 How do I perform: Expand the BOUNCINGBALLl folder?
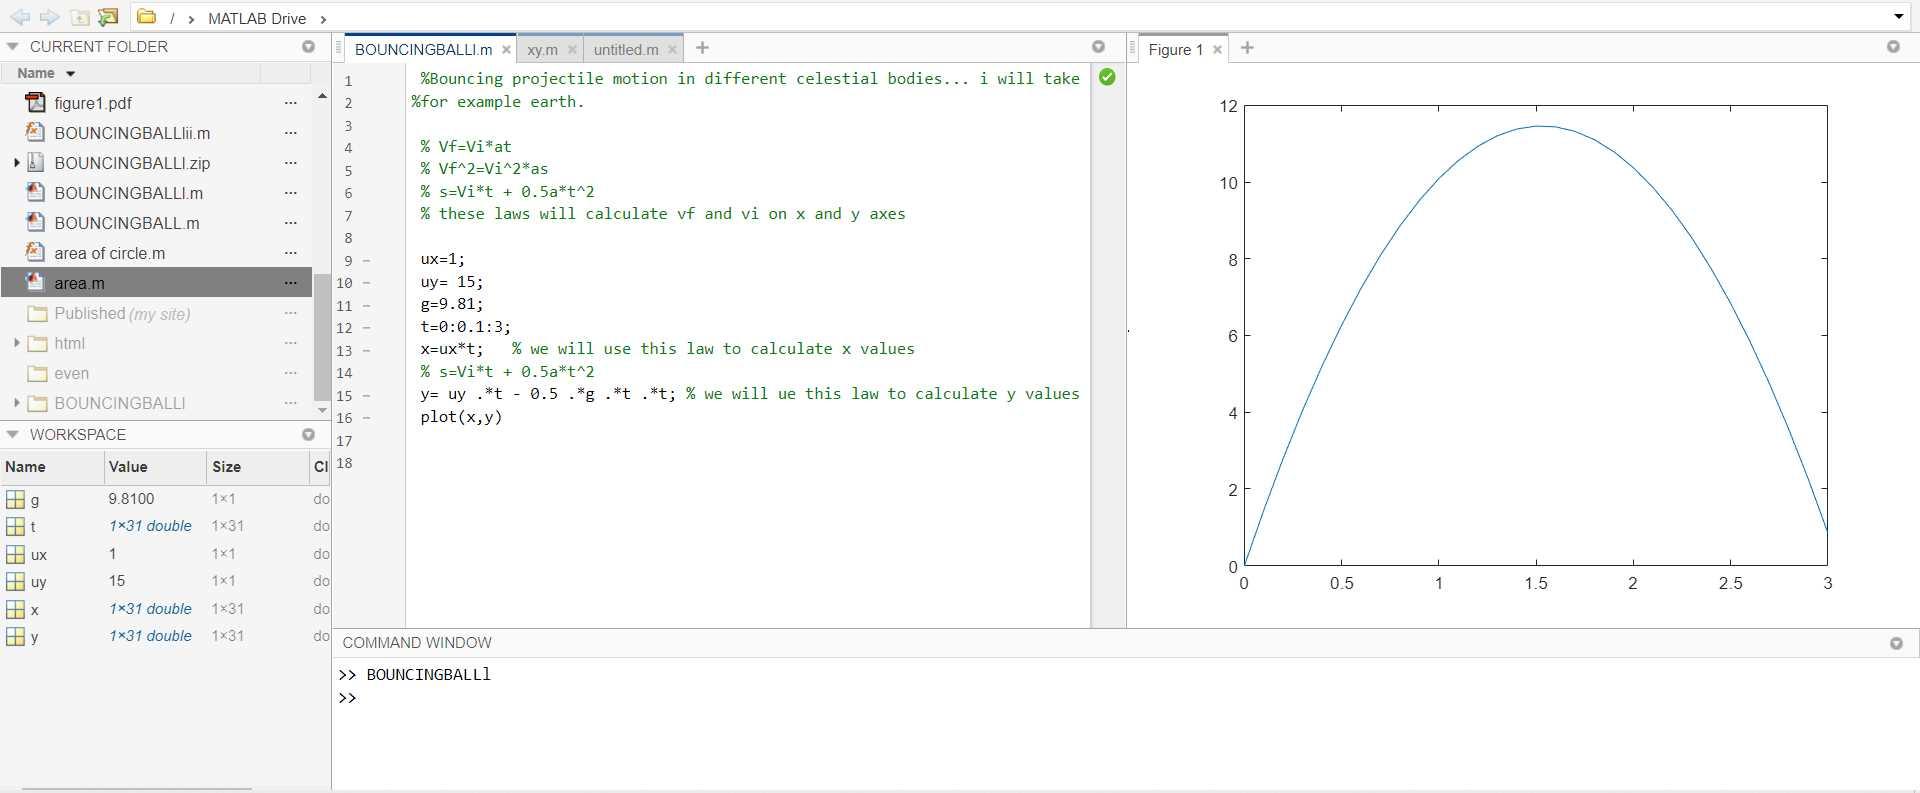pyautogui.click(x=16, y=402)
